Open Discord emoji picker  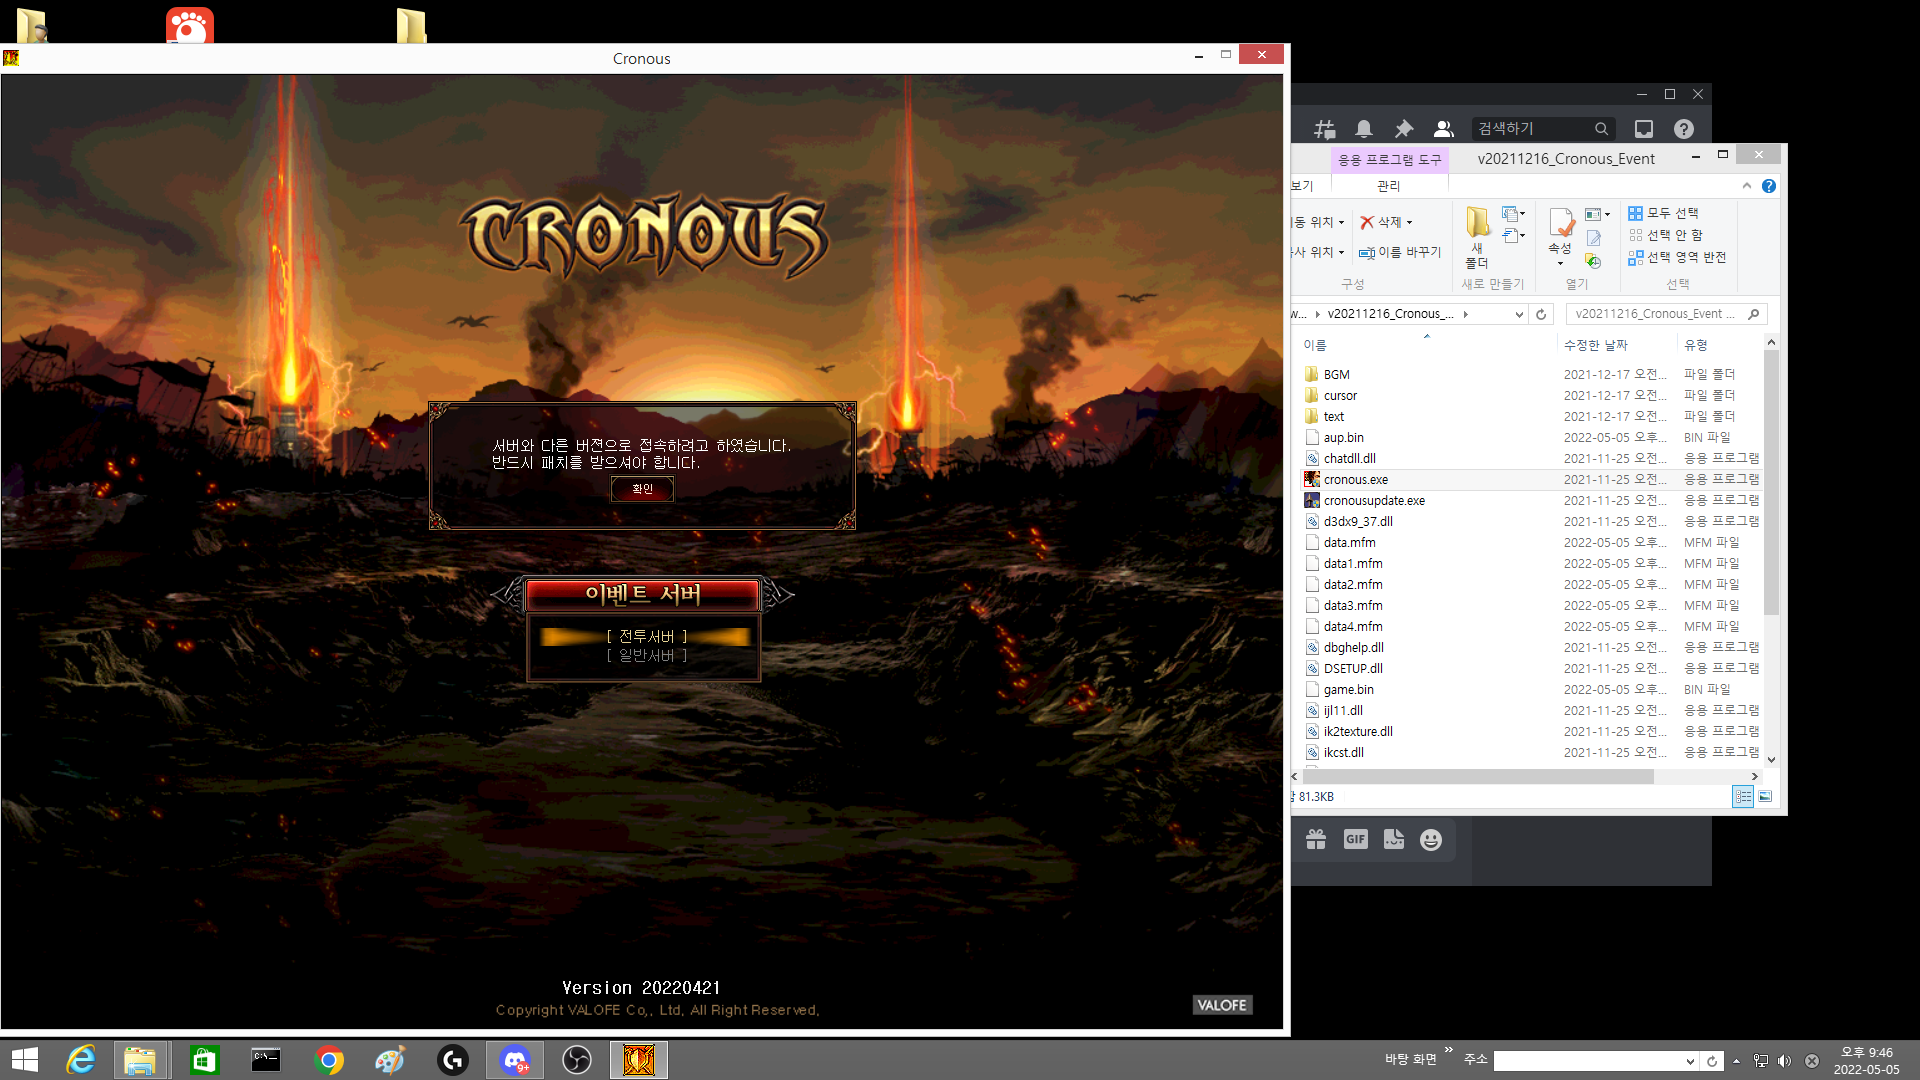(x=1431, y=839)
